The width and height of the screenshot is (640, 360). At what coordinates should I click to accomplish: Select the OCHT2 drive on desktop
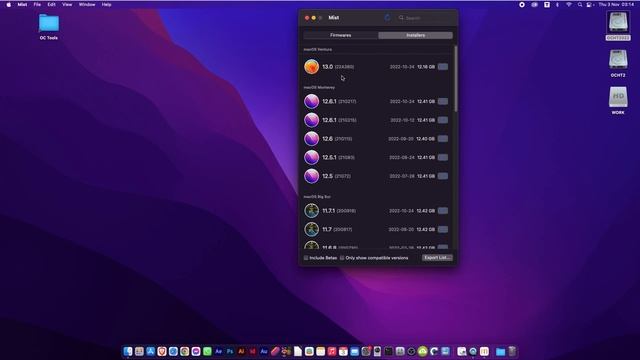coord(618,63)
